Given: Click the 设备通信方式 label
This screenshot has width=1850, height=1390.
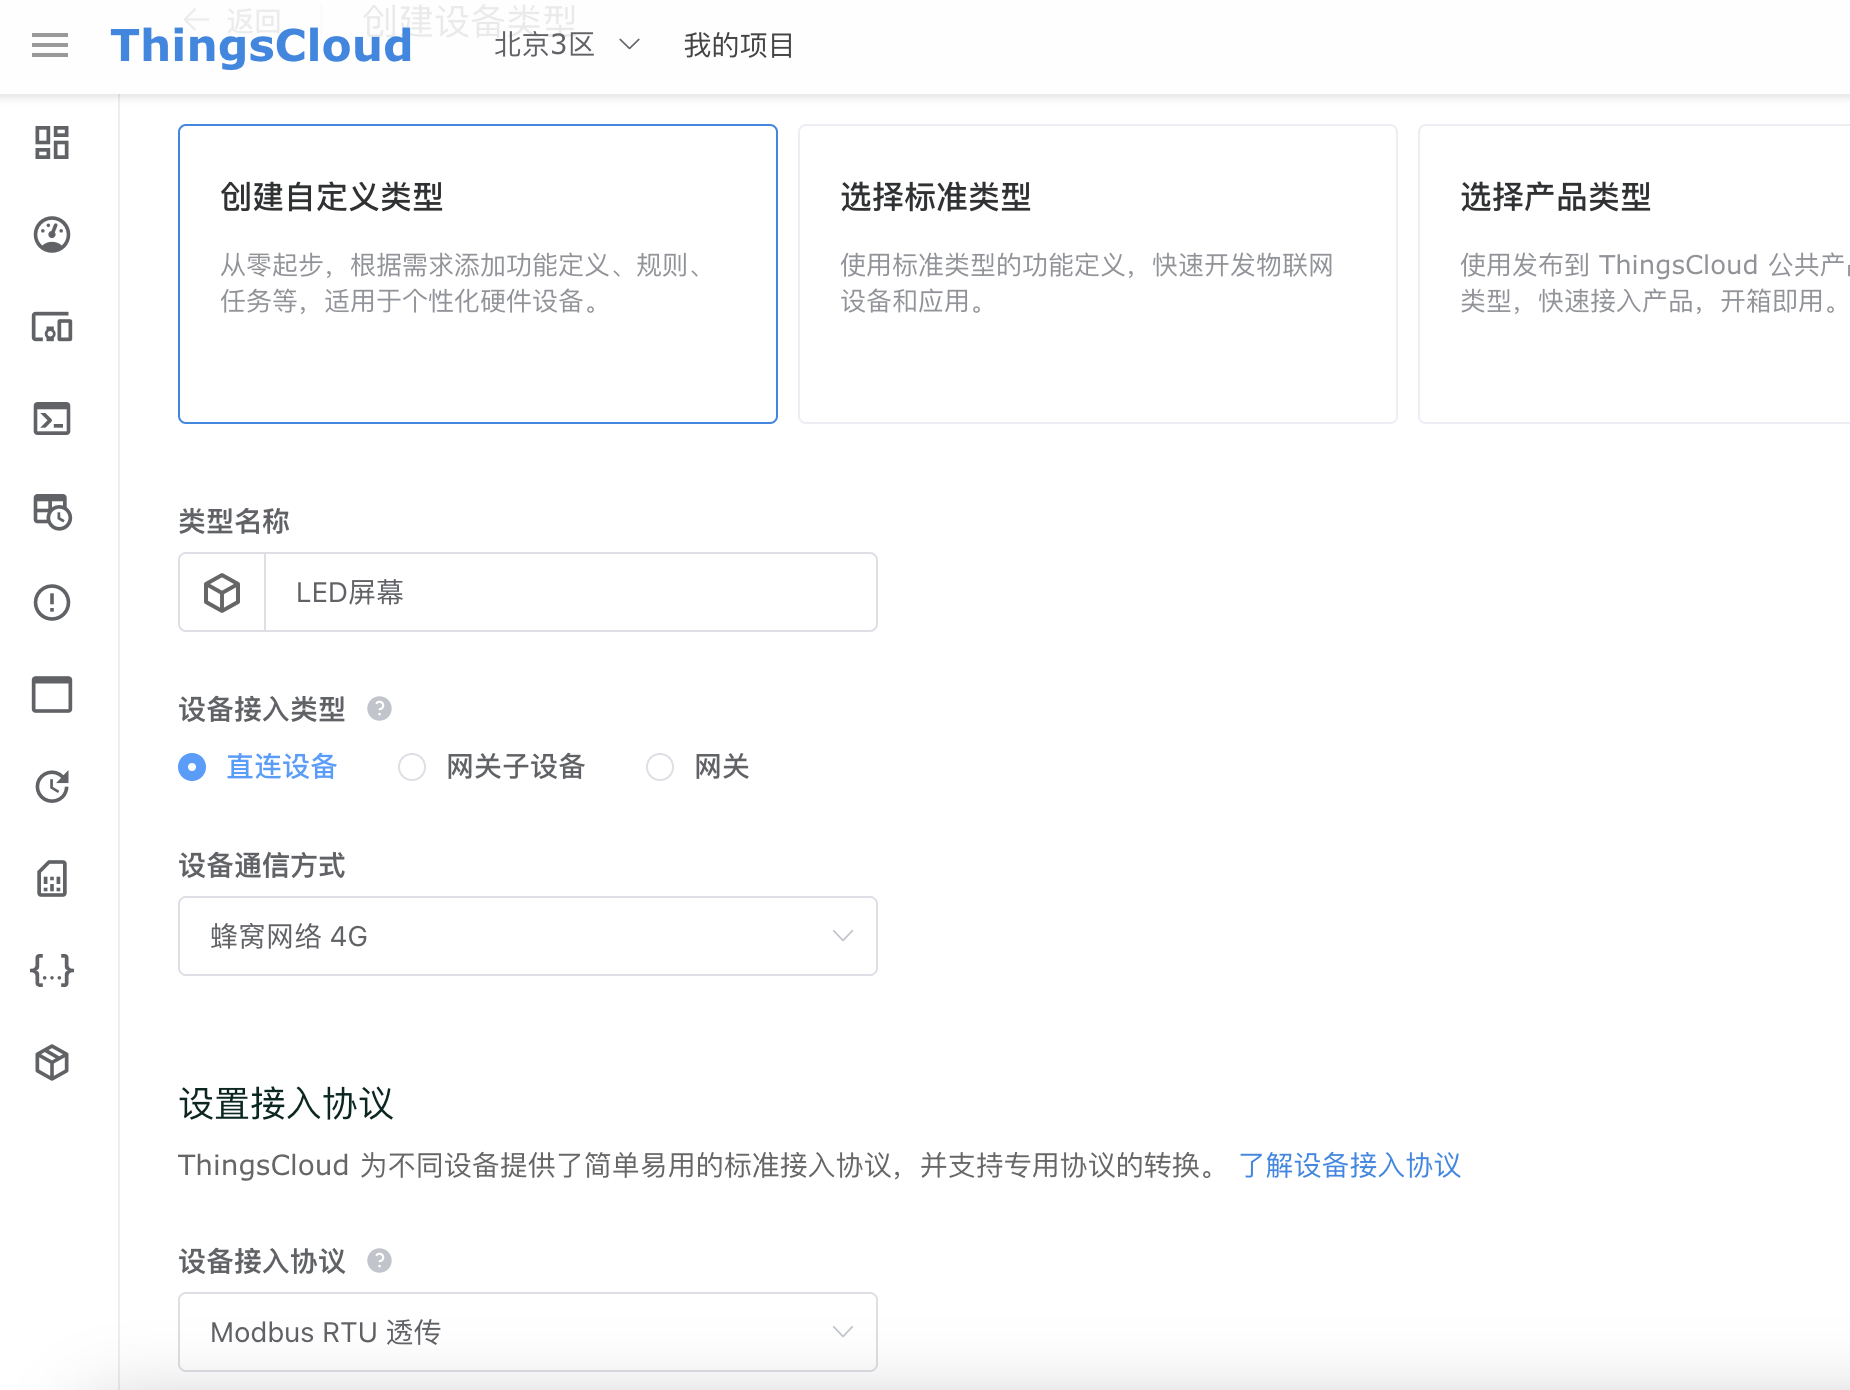Looking at the screenshot, I should pos(262,865).
